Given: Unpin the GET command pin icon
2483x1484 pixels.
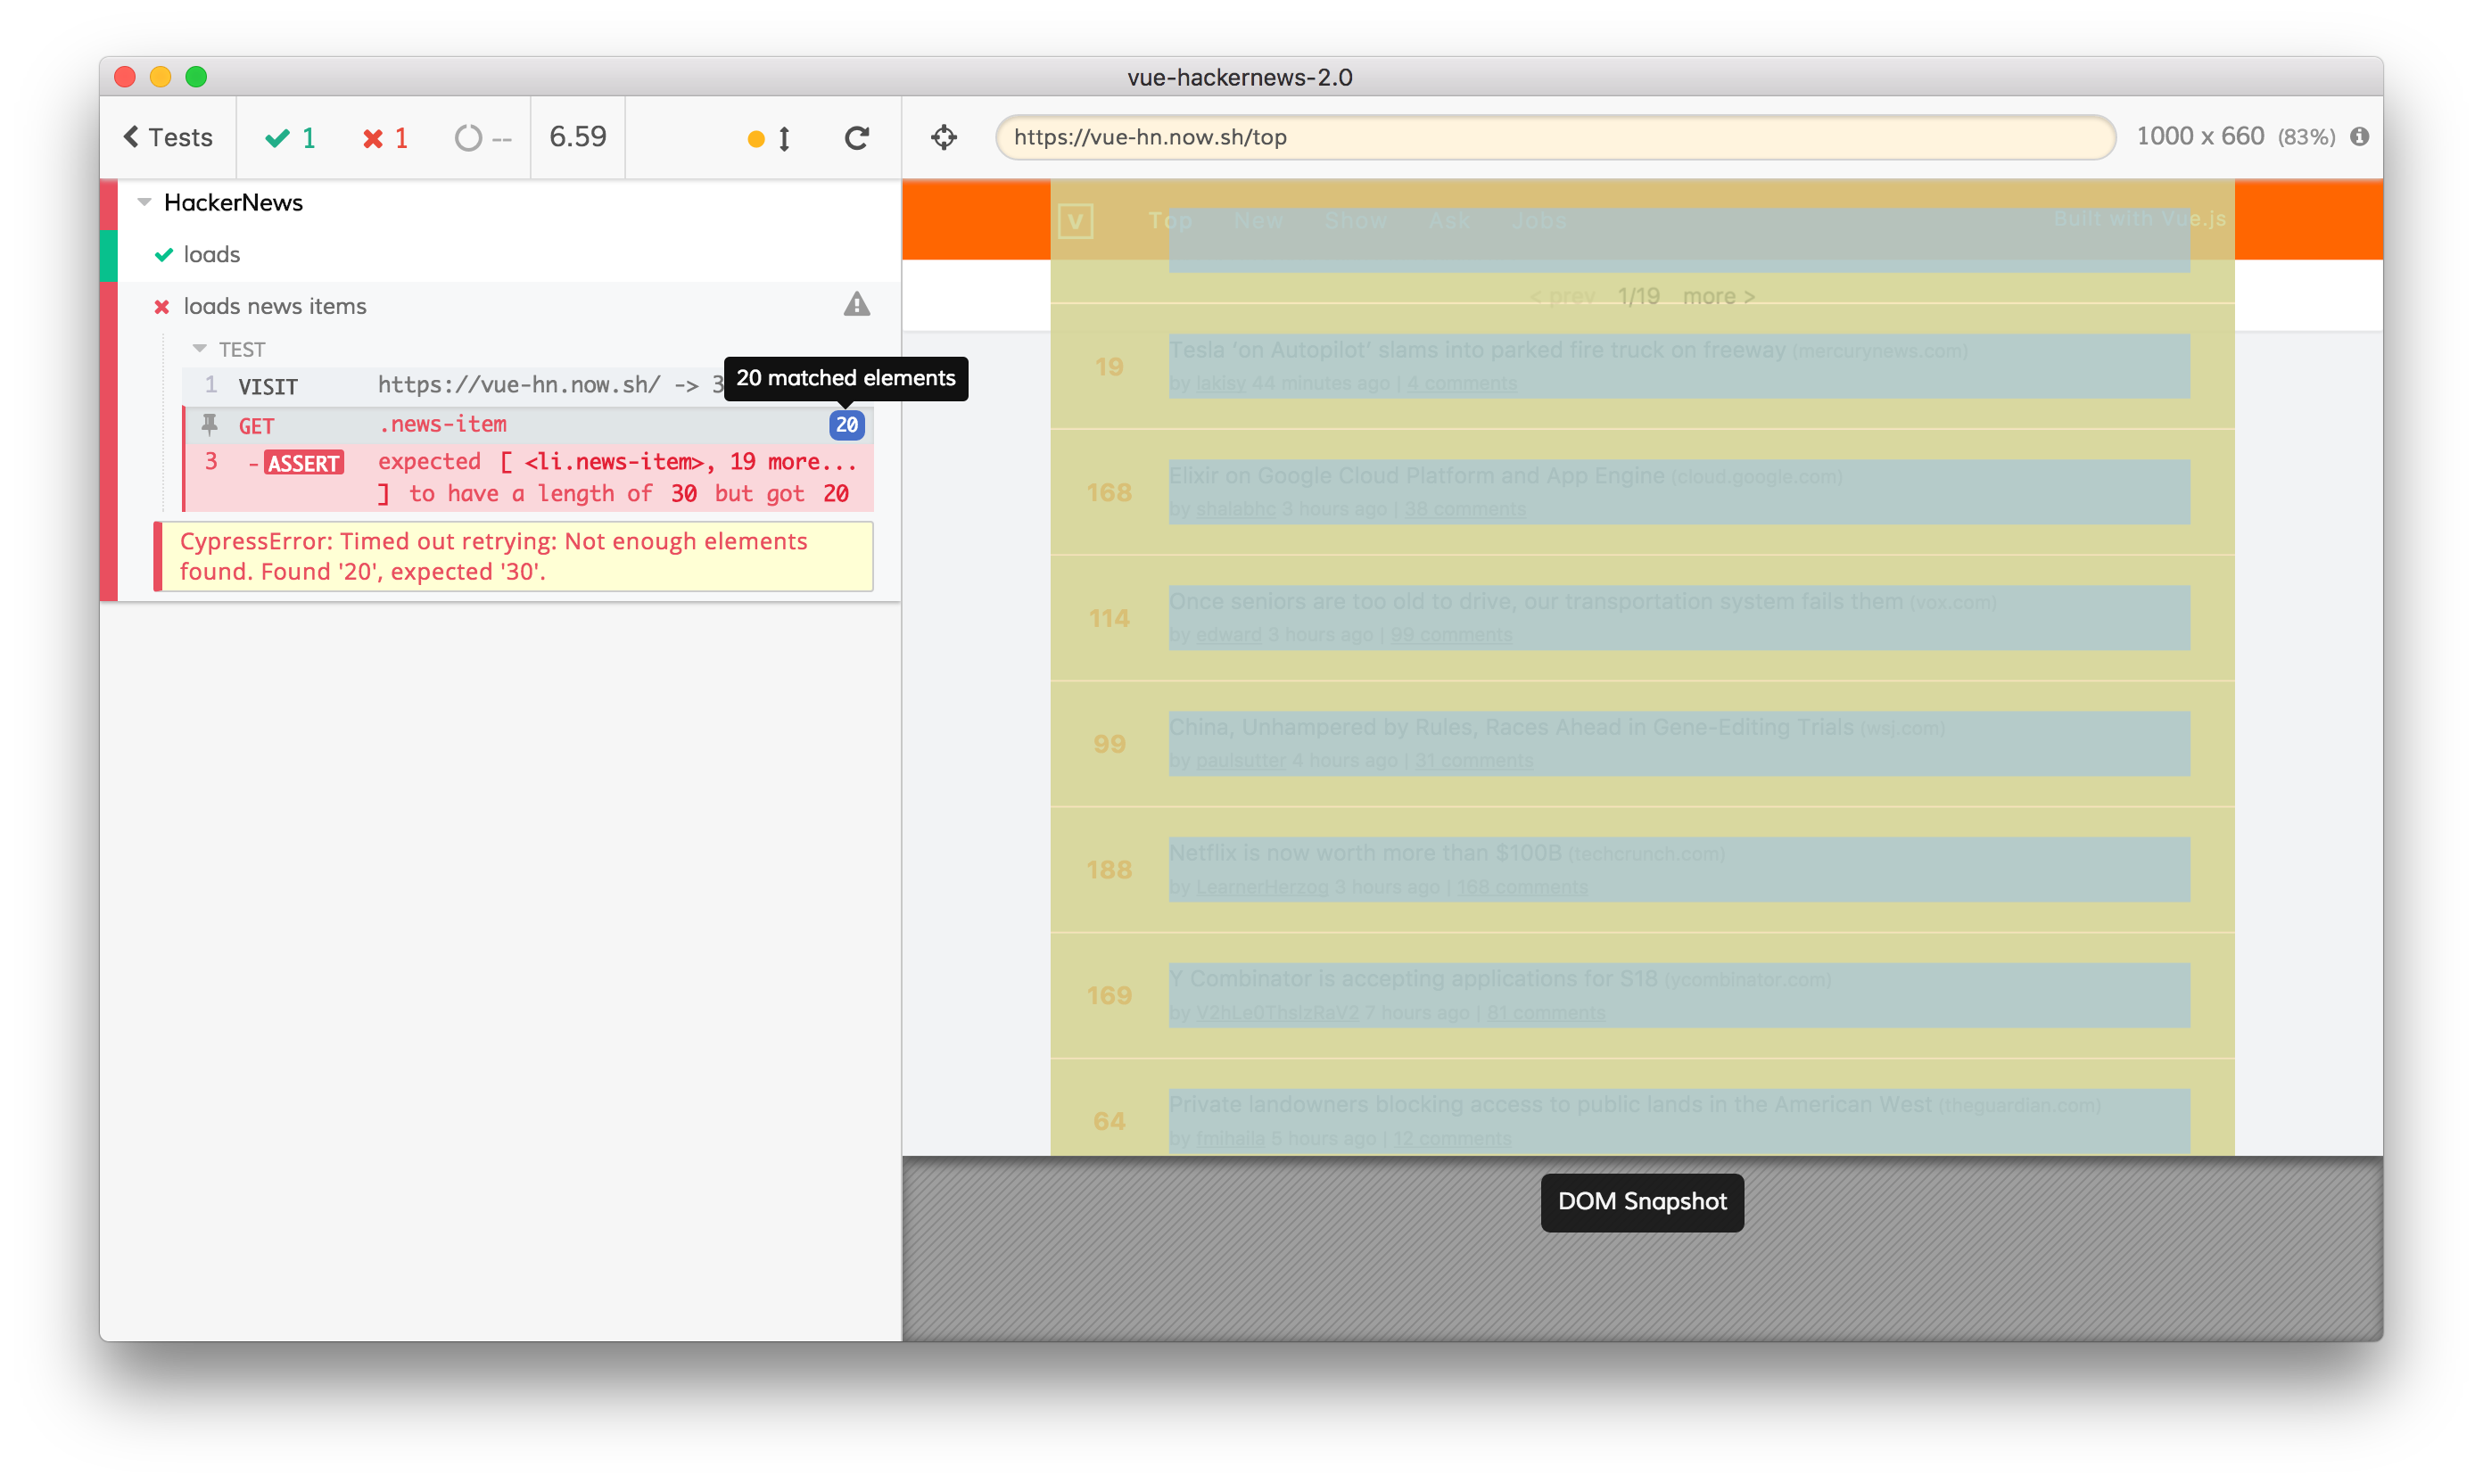Looking at the screenshot, I should click(x=210, y=425).
